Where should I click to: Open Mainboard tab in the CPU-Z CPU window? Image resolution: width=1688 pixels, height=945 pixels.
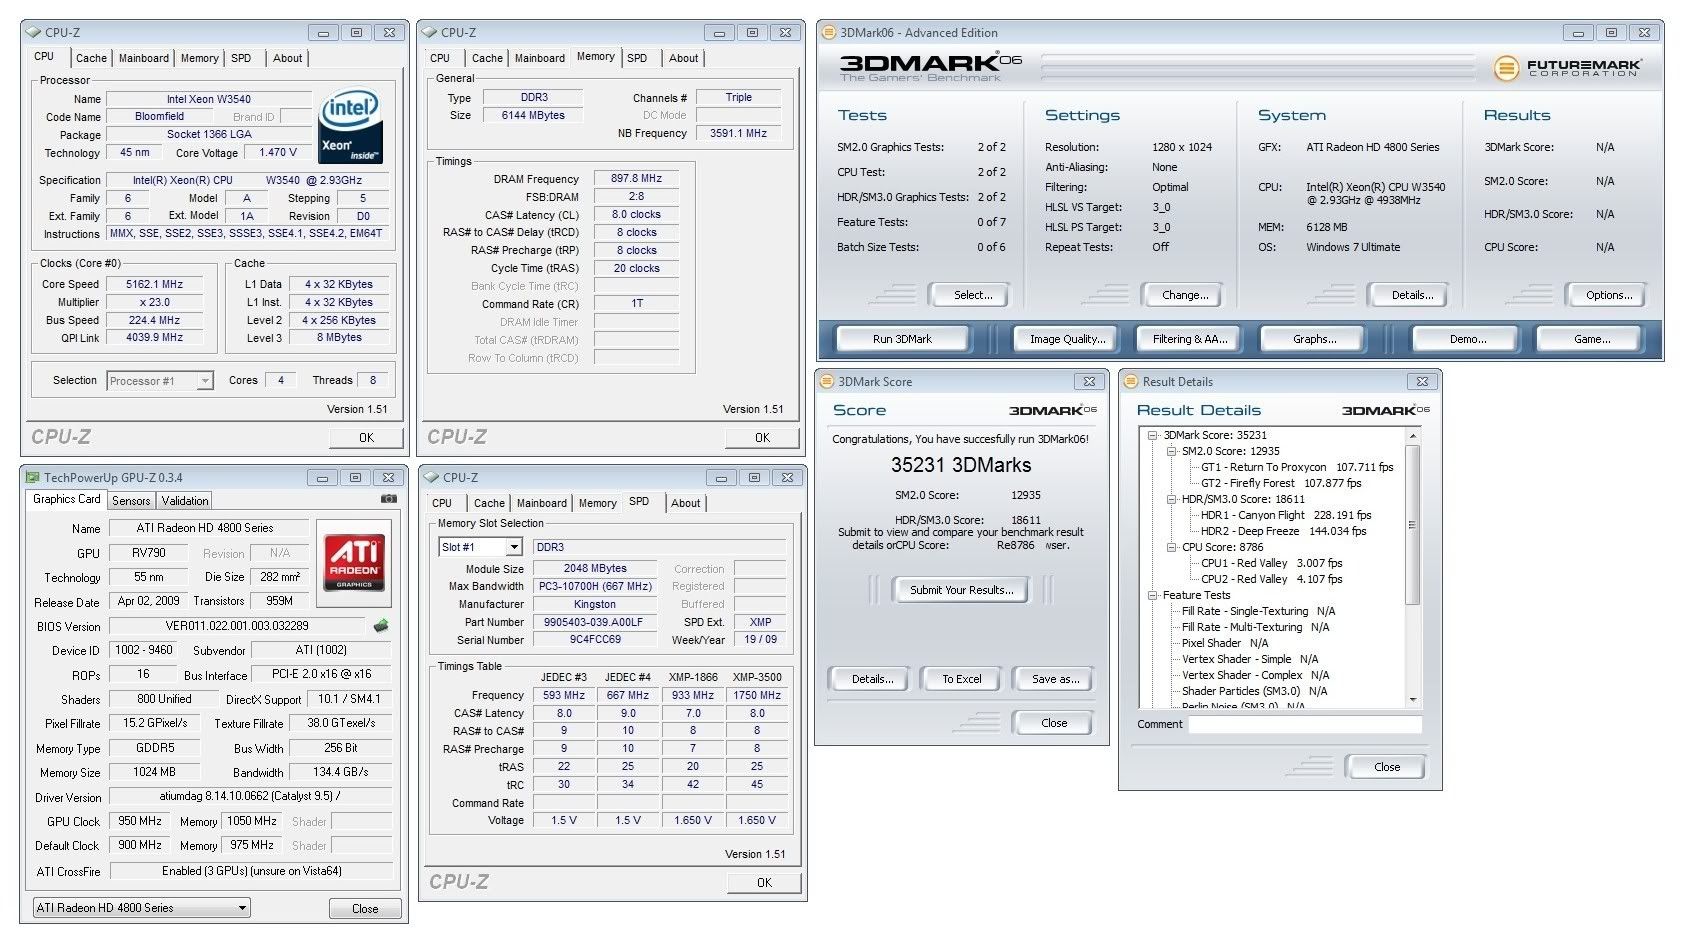tap(144, 58)
